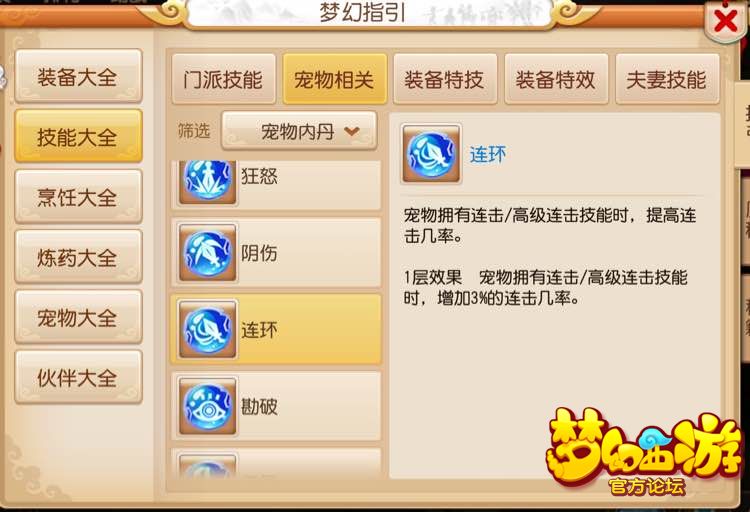The width and height of the screenshot is (750, 512).
Task: Select the partially visible bottom skill icon
Action: 207,465
